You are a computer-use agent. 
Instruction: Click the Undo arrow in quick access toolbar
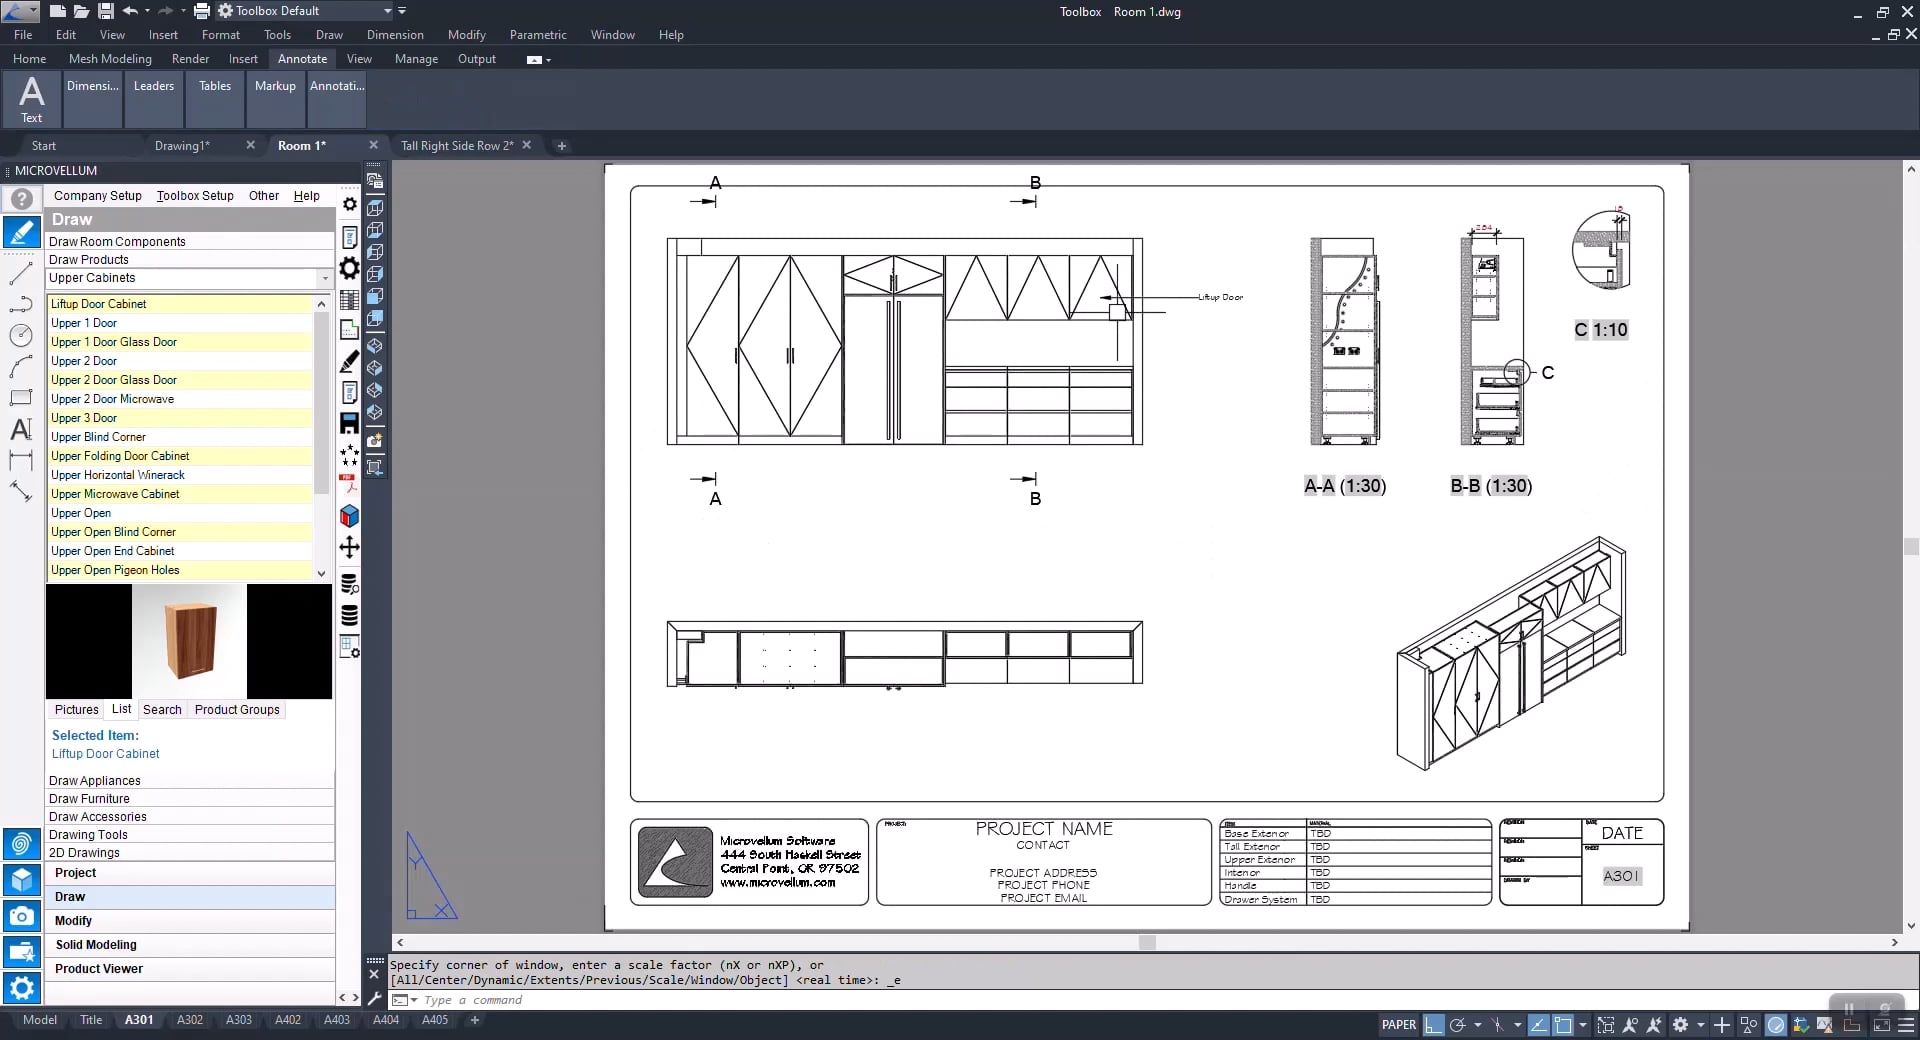130,11
